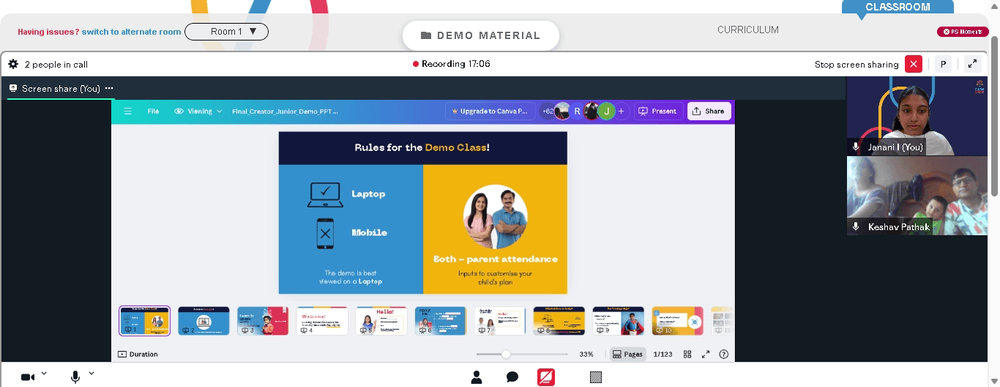The width and height of the screenshot is (1000, 387).
Task: Click the P button in call header
Action: click(943, 64)
